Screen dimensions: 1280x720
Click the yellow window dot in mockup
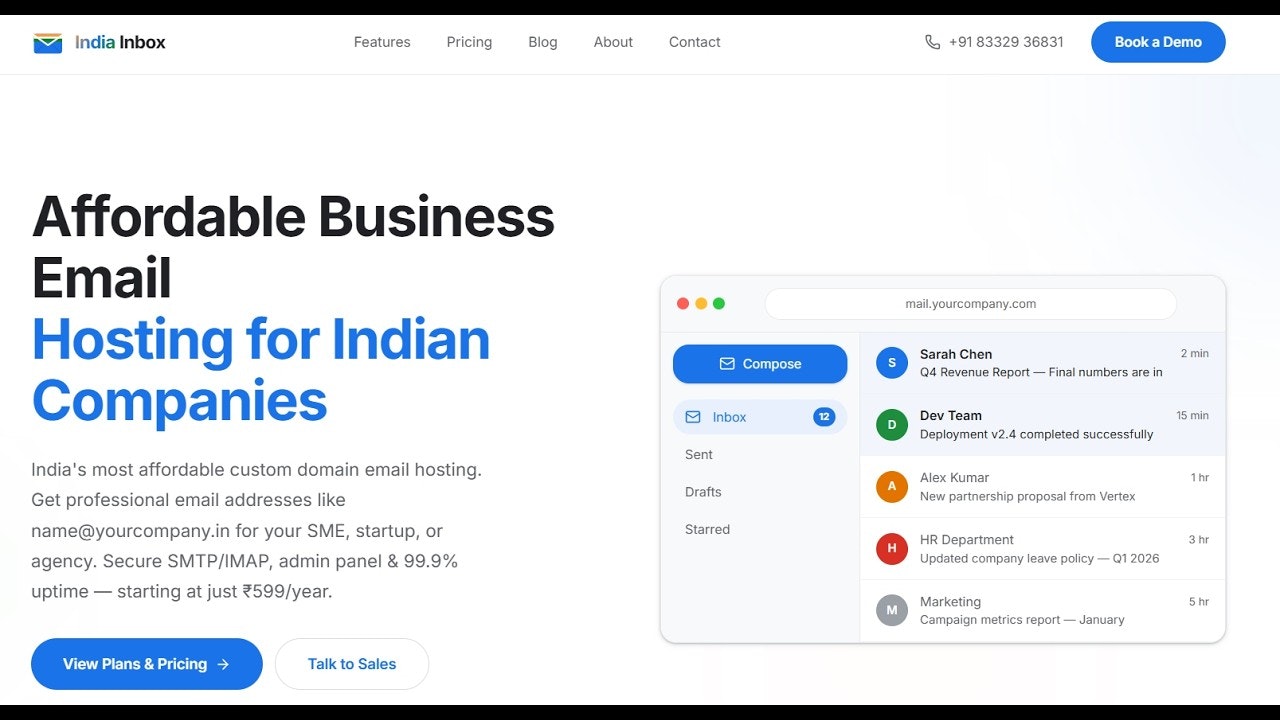point(701,304)
